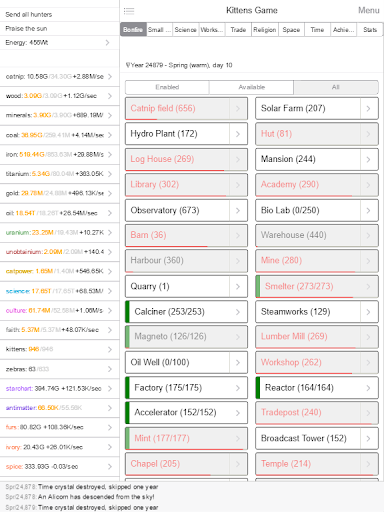Open Broadcast Tower options chevron
Image resolution: width=384 pixels, height=512 pixels.
coord(369,438)
